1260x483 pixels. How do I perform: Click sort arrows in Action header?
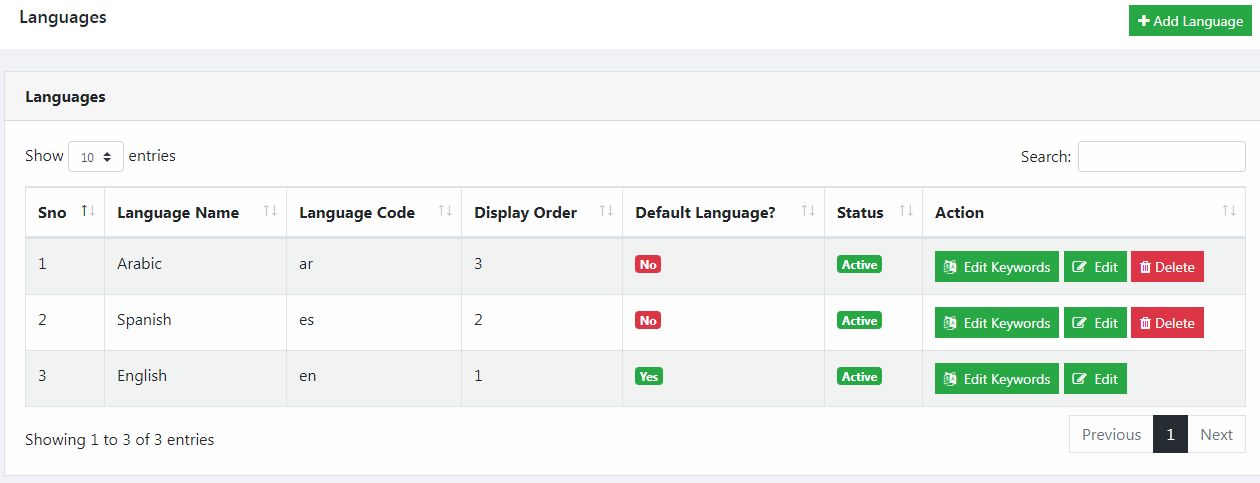1229,211
